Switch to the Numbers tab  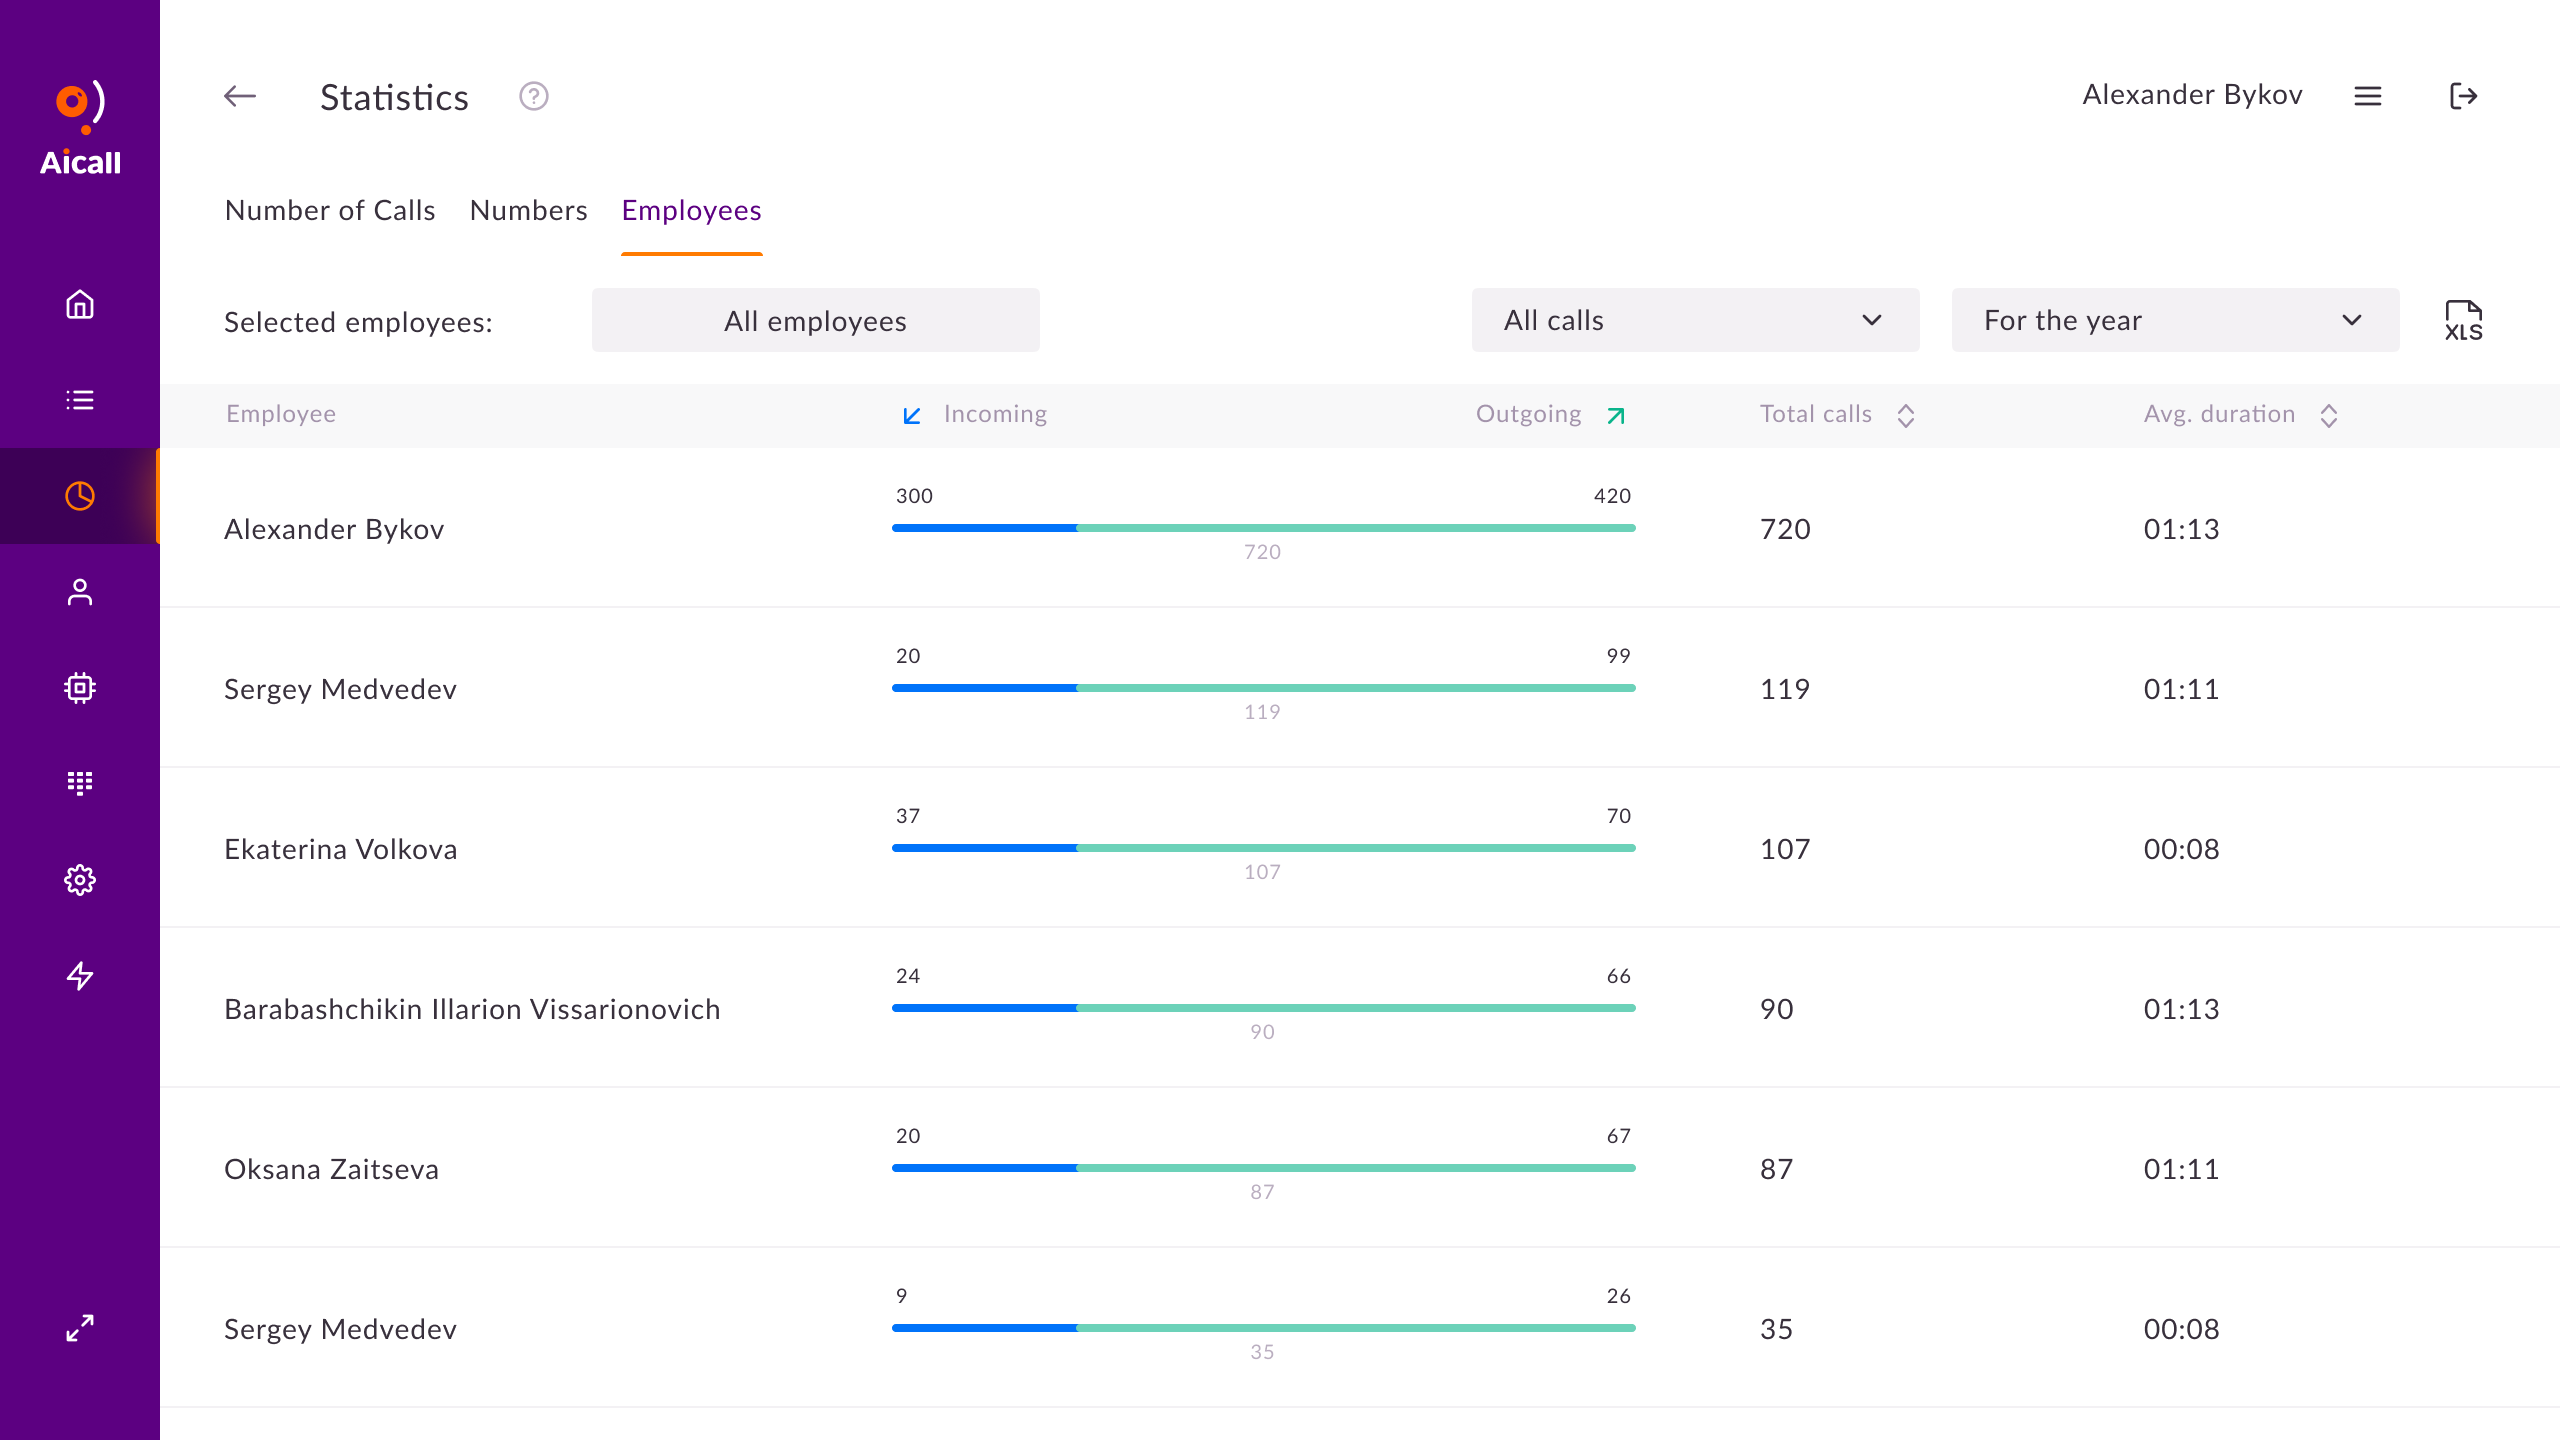pyautogui.click(x=528, y=210)
